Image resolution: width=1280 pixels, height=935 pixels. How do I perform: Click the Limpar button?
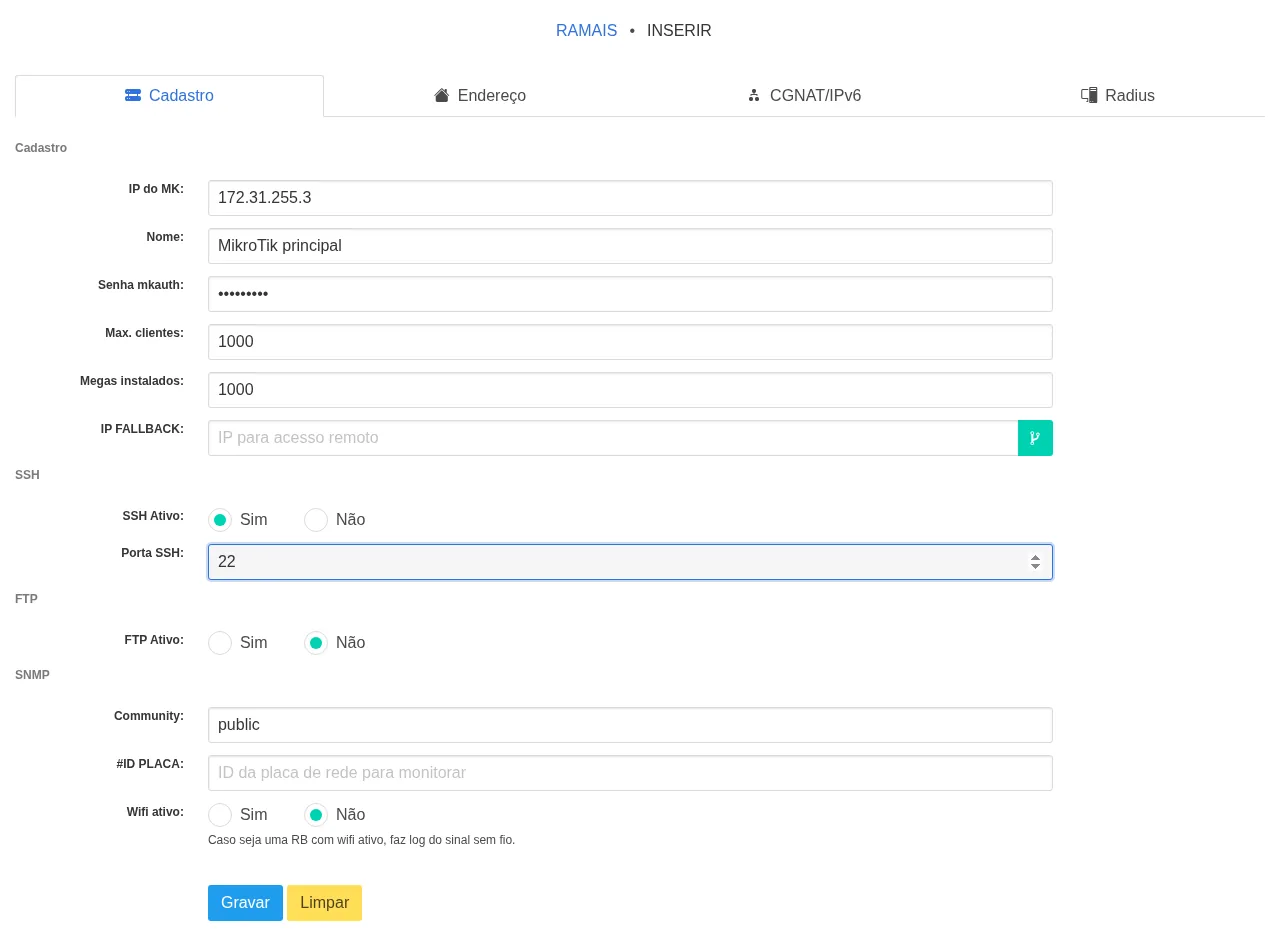(324, 903)
